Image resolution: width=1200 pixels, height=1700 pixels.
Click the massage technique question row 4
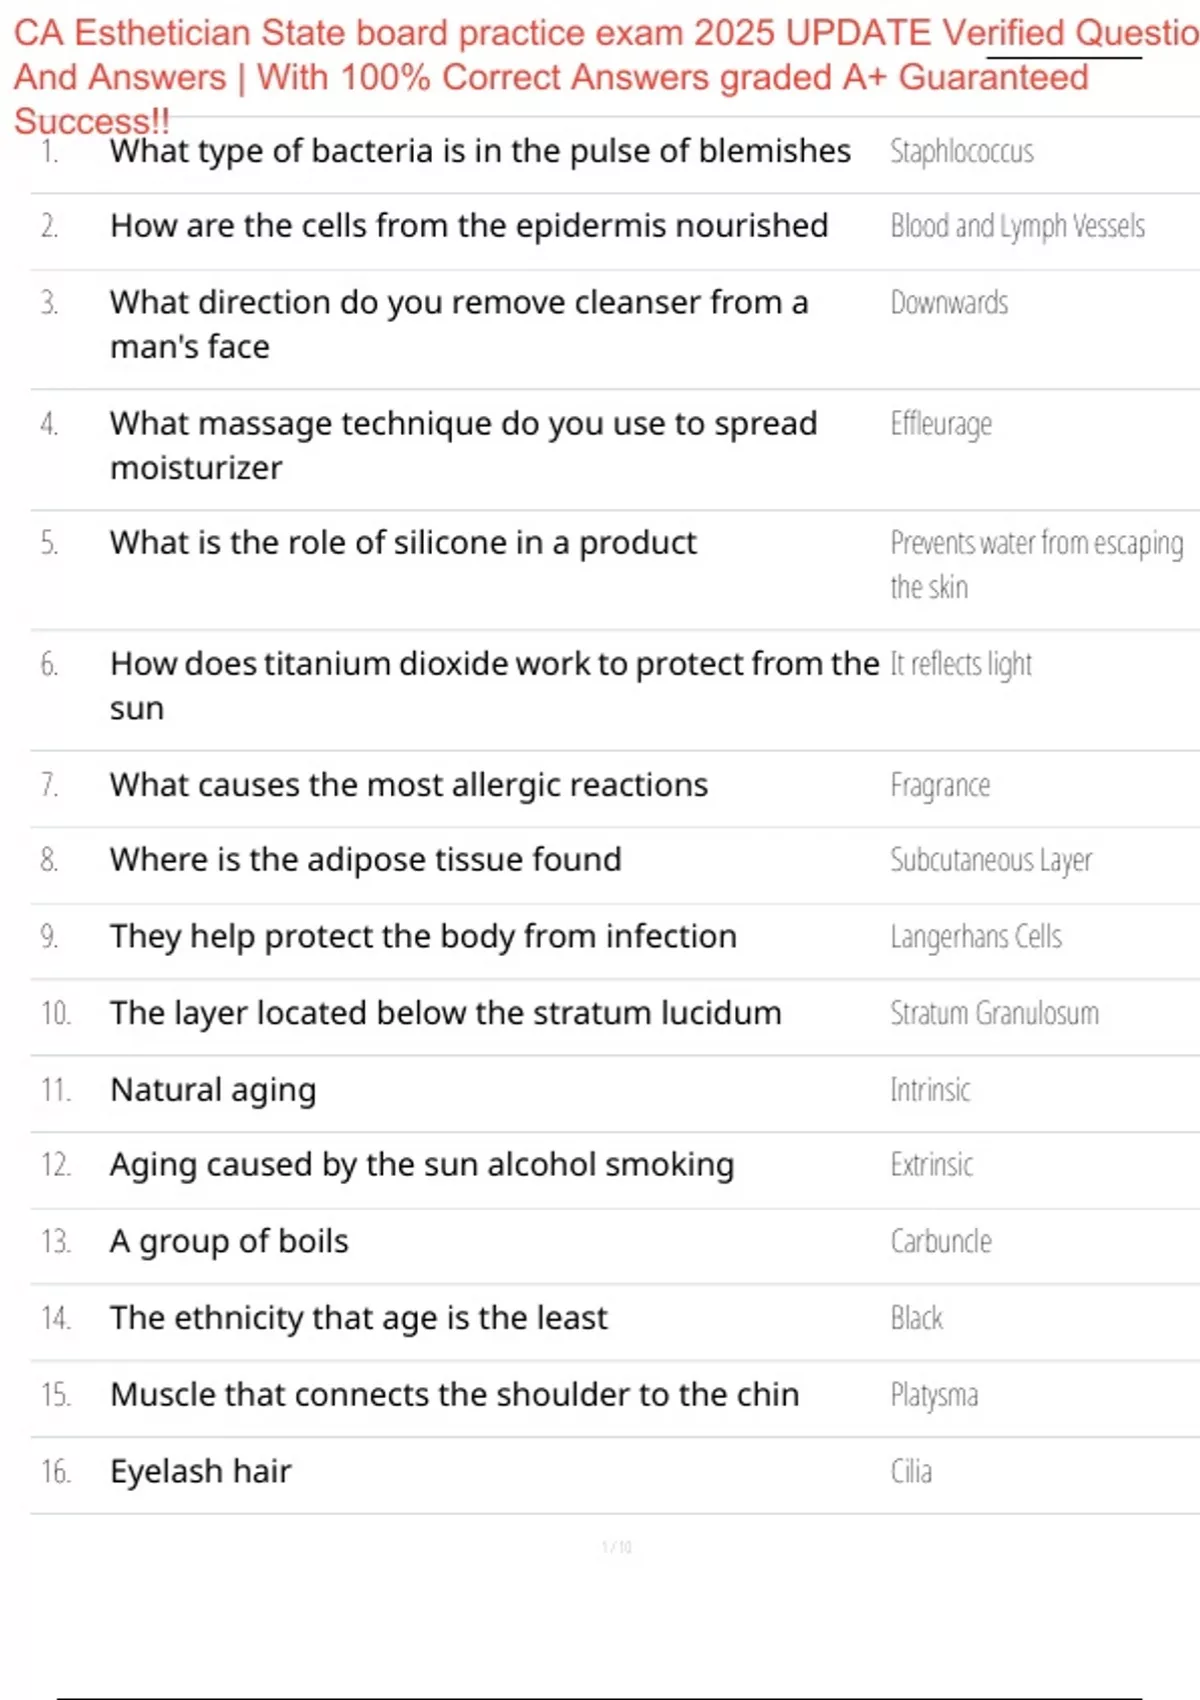coord(615,446)
